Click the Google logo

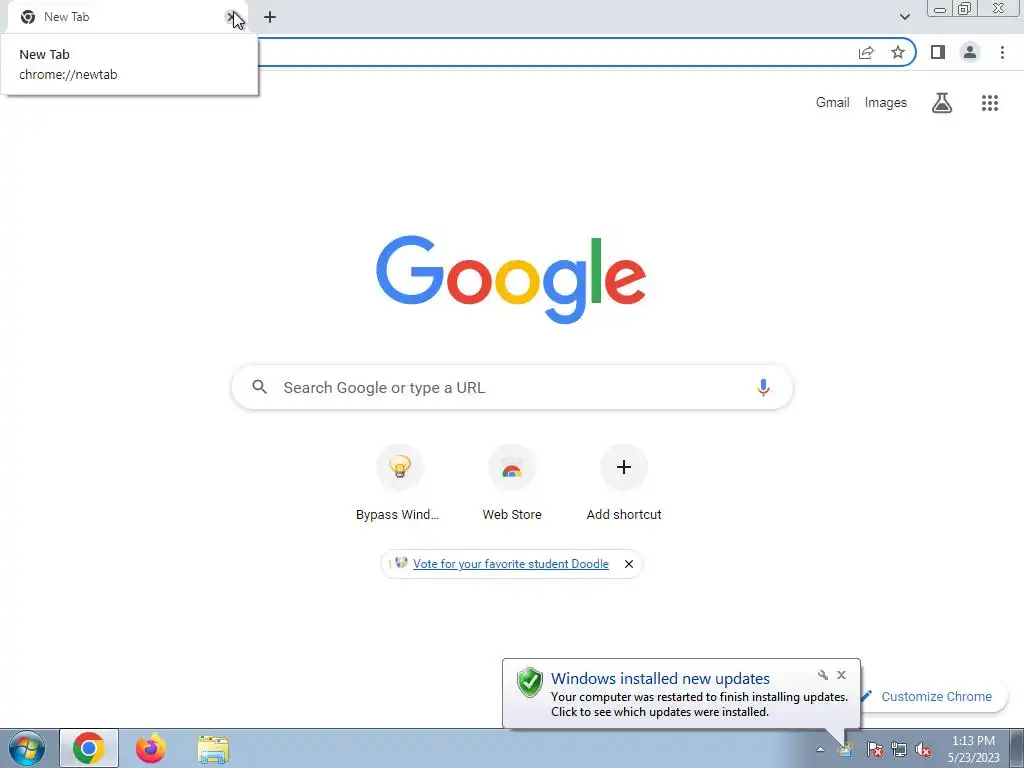tap(511, 280)
